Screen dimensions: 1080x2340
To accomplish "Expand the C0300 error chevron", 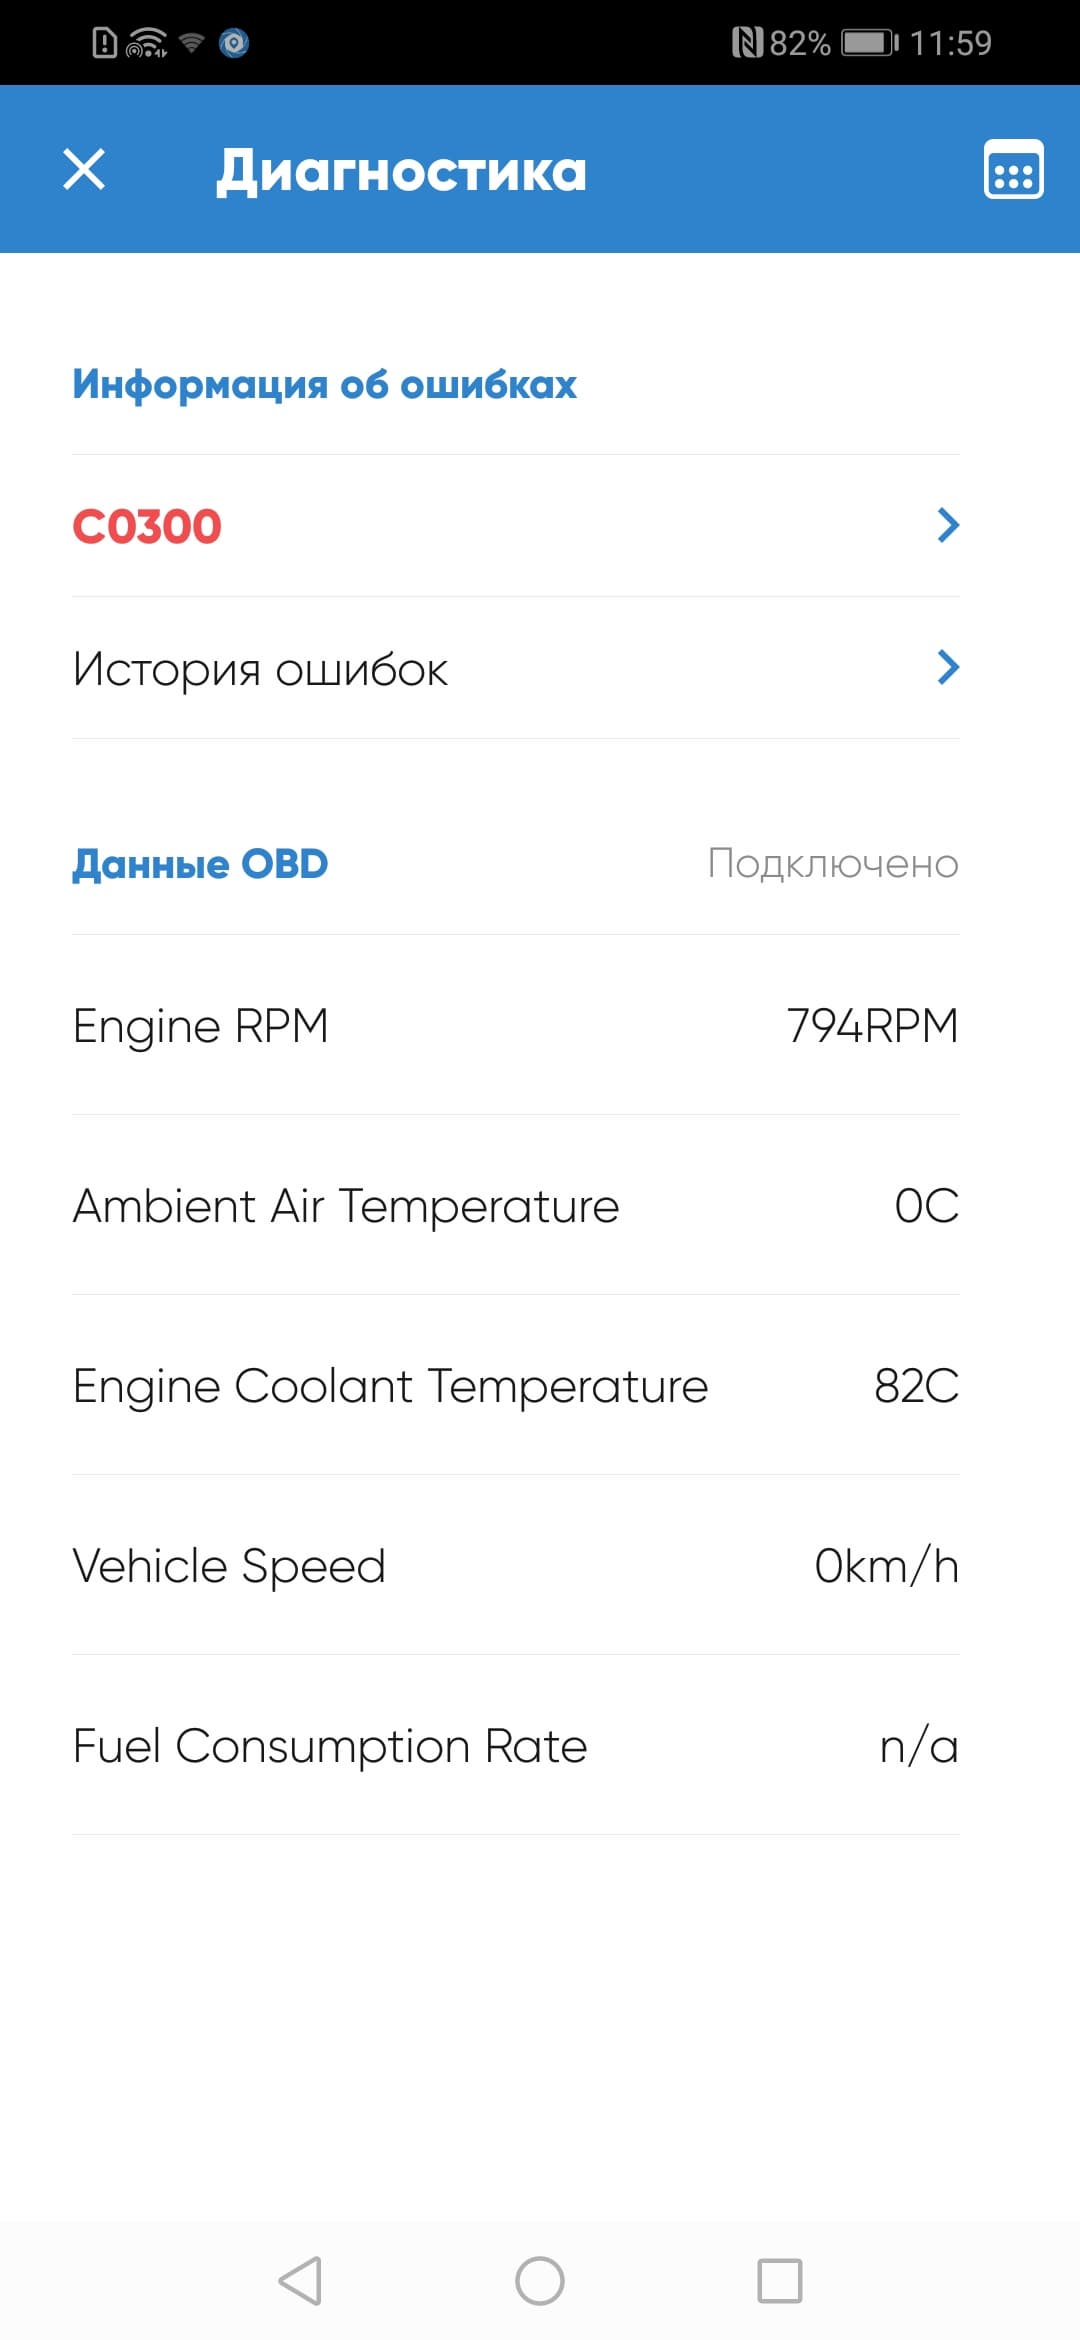I will click(x=947, y=525).
